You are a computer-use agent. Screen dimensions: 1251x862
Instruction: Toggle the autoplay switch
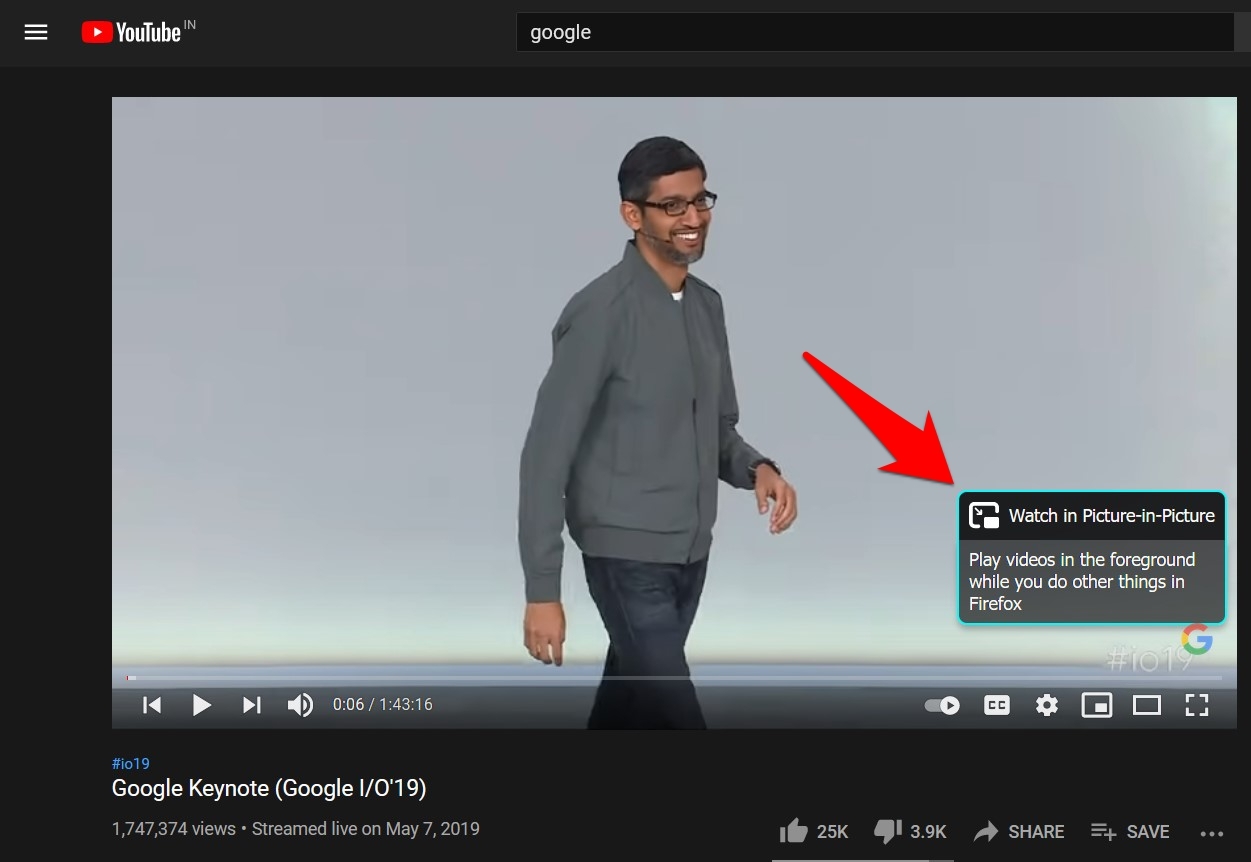942,705
